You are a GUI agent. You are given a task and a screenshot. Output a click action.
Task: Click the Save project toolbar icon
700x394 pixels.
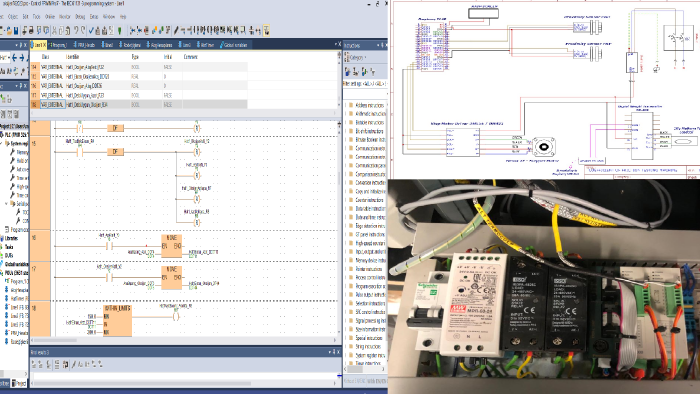pos(16,30)
